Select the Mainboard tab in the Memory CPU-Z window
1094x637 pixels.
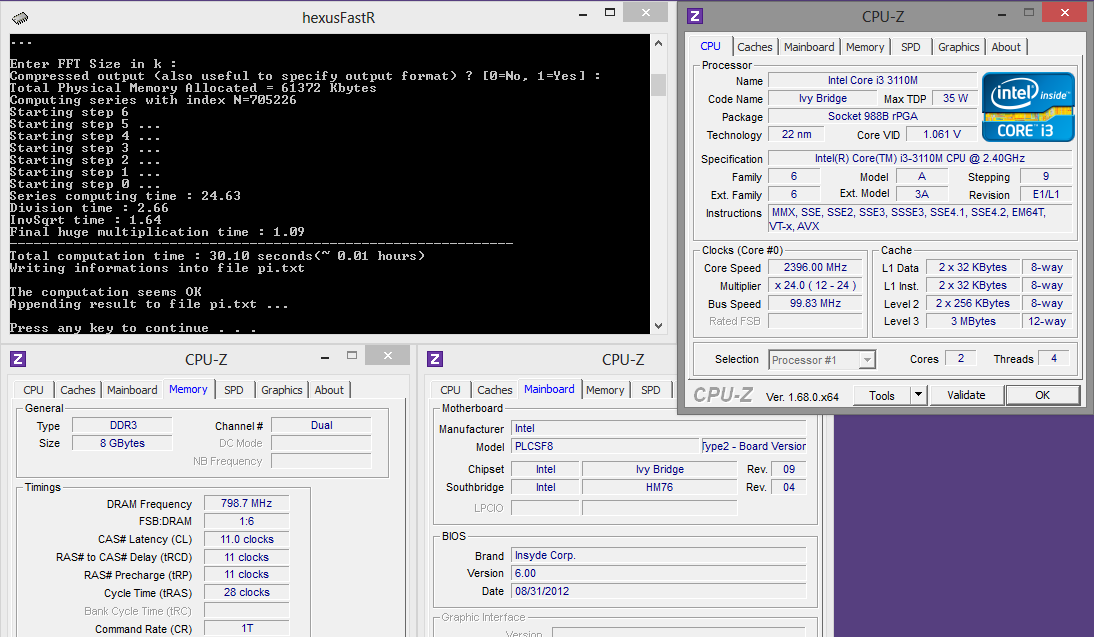(x=132, y=390)
